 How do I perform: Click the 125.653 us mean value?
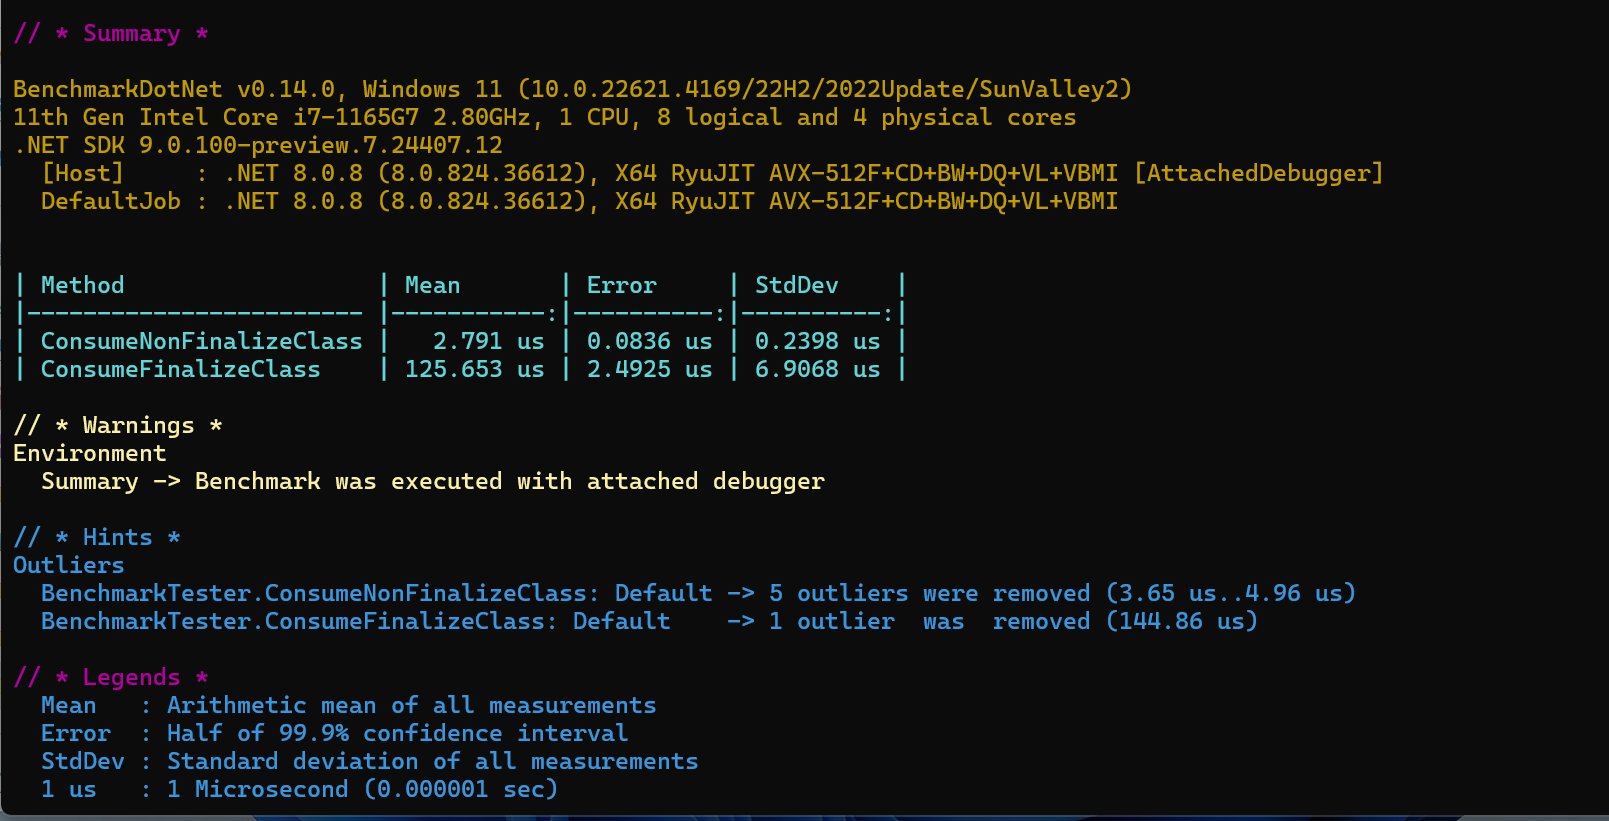click(x=474, y=370)
